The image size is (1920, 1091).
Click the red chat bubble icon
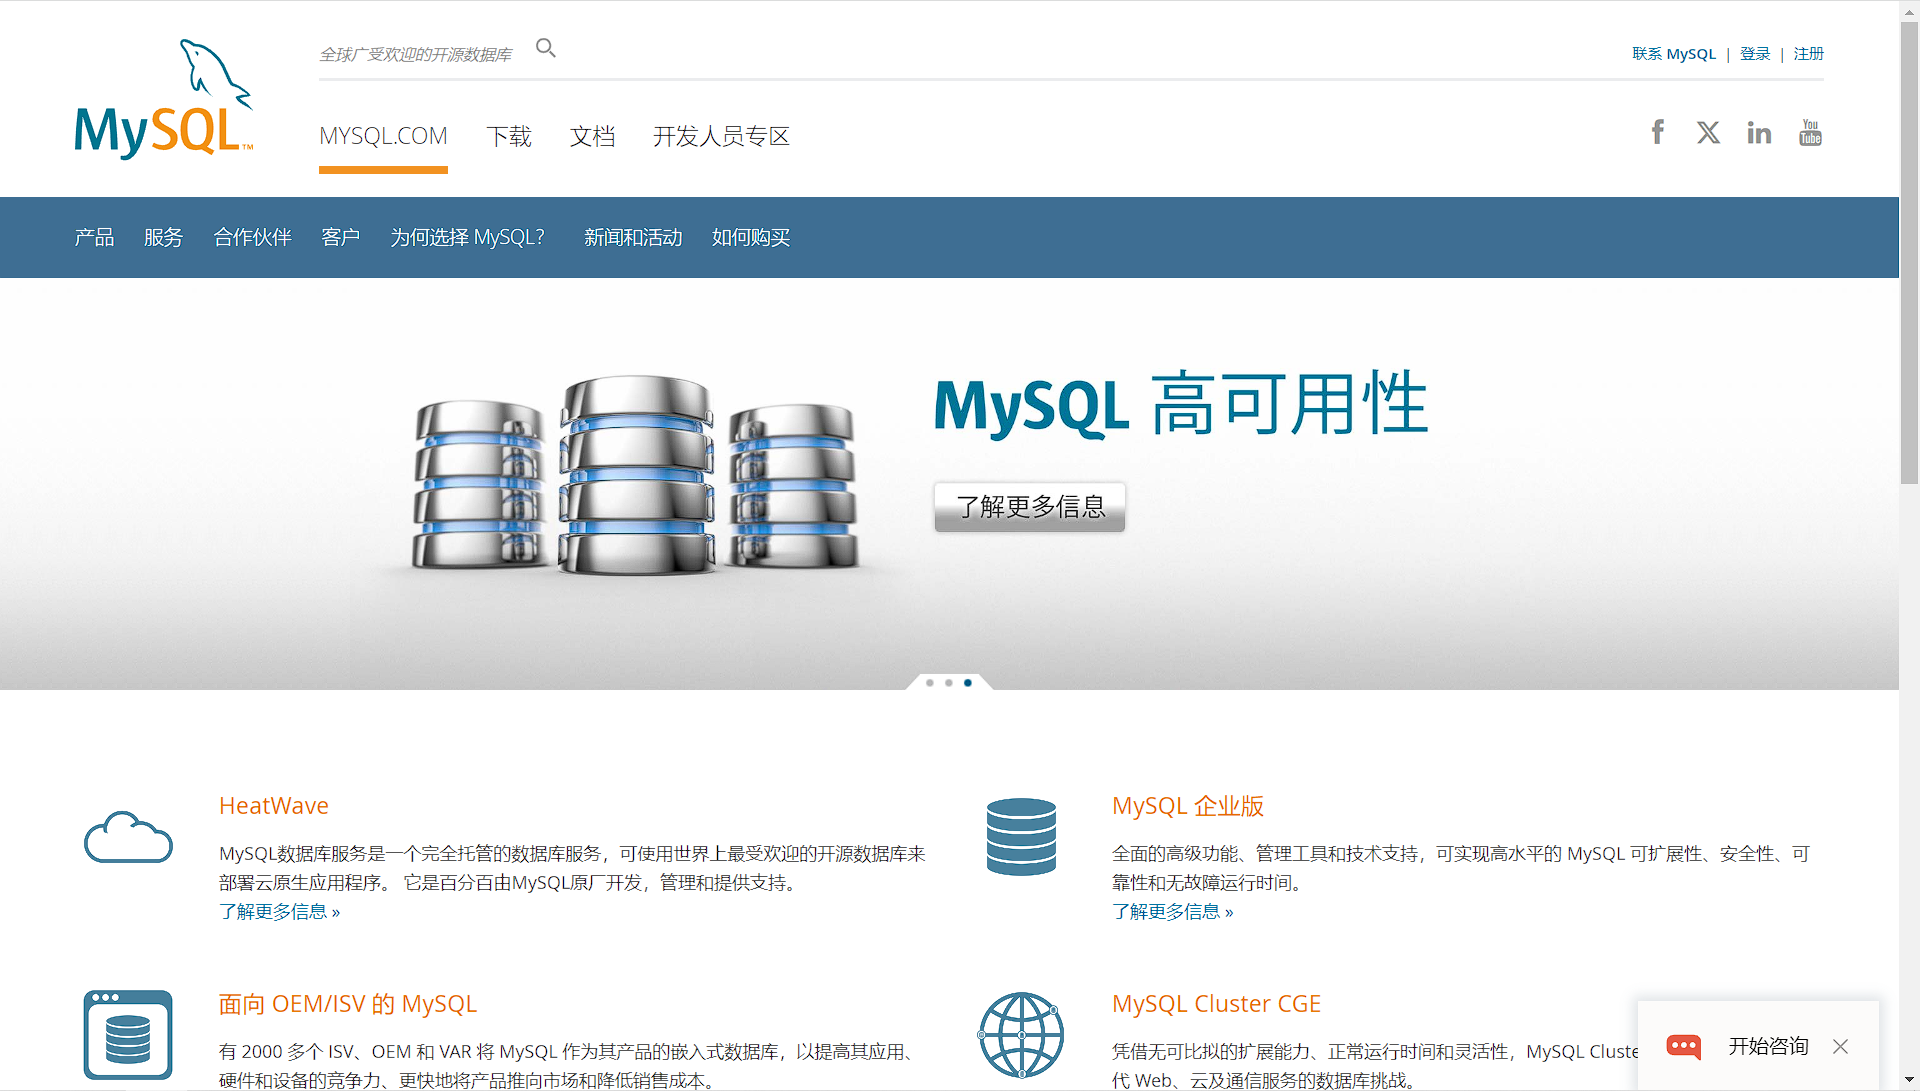click(x=1684, y=1046)
